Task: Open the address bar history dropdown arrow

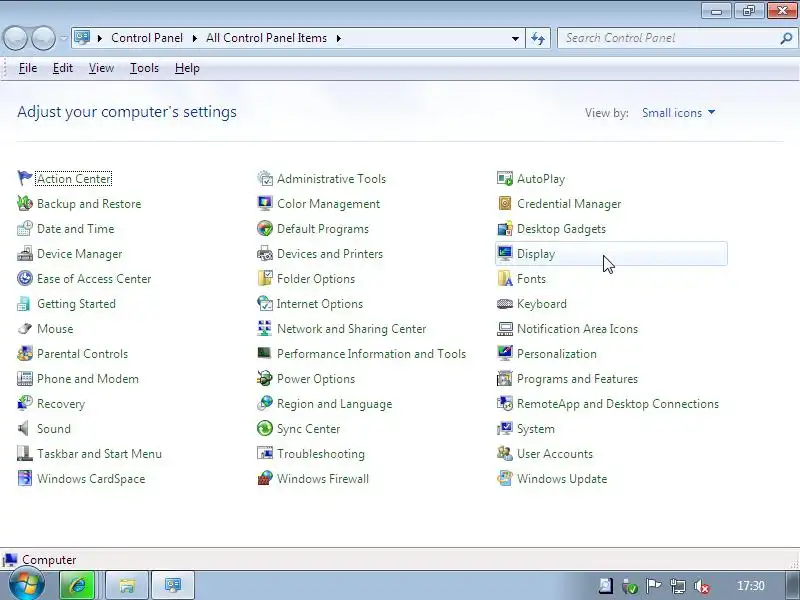Action: pyautogui.click(x=515, y=38)
